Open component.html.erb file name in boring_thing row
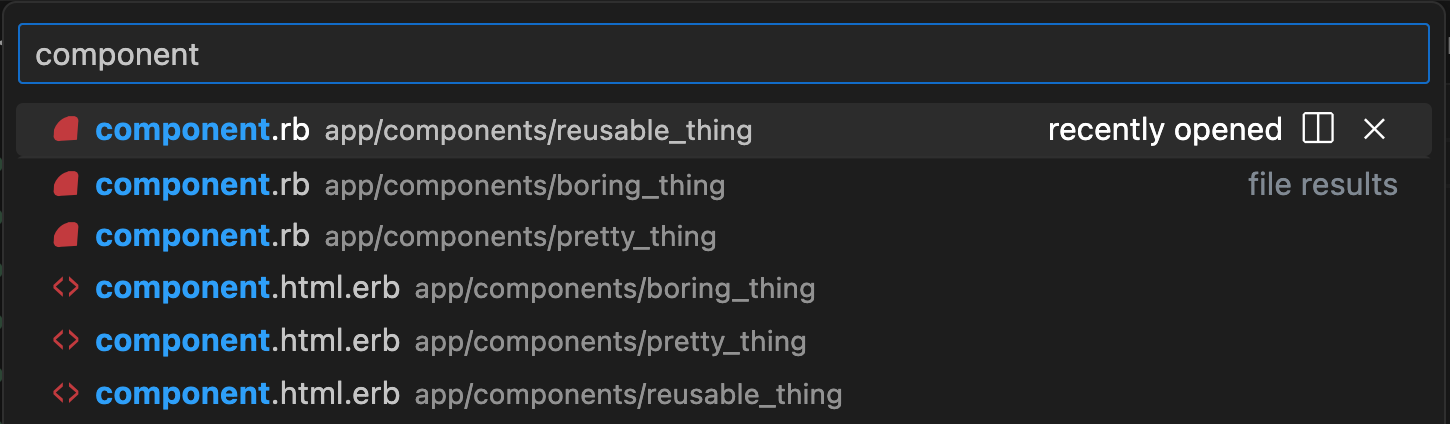This screenshot has height=424, width=1450. 247,288
